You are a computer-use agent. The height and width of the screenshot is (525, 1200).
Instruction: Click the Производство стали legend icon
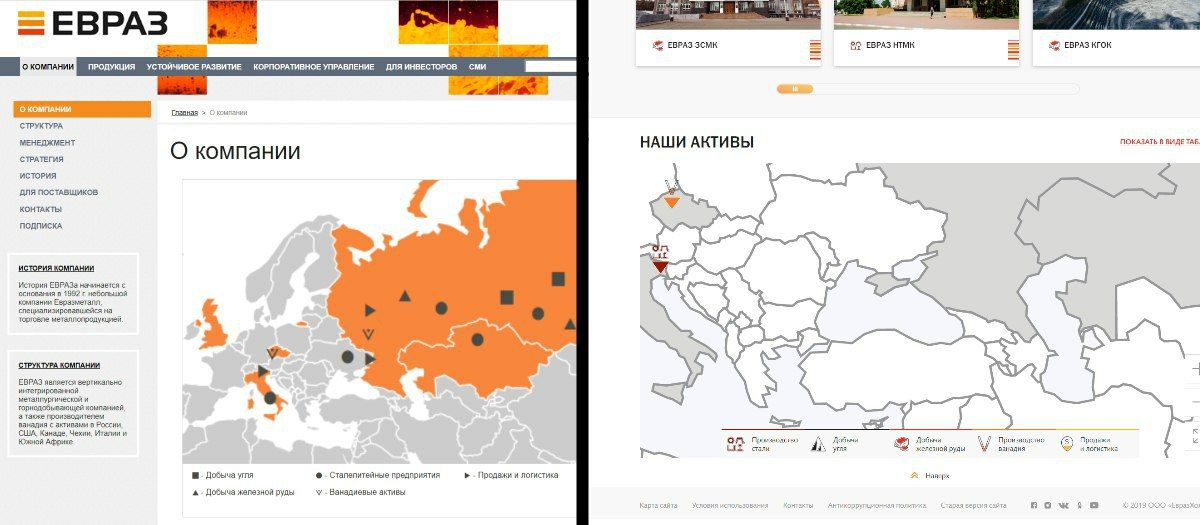point(735,445)
